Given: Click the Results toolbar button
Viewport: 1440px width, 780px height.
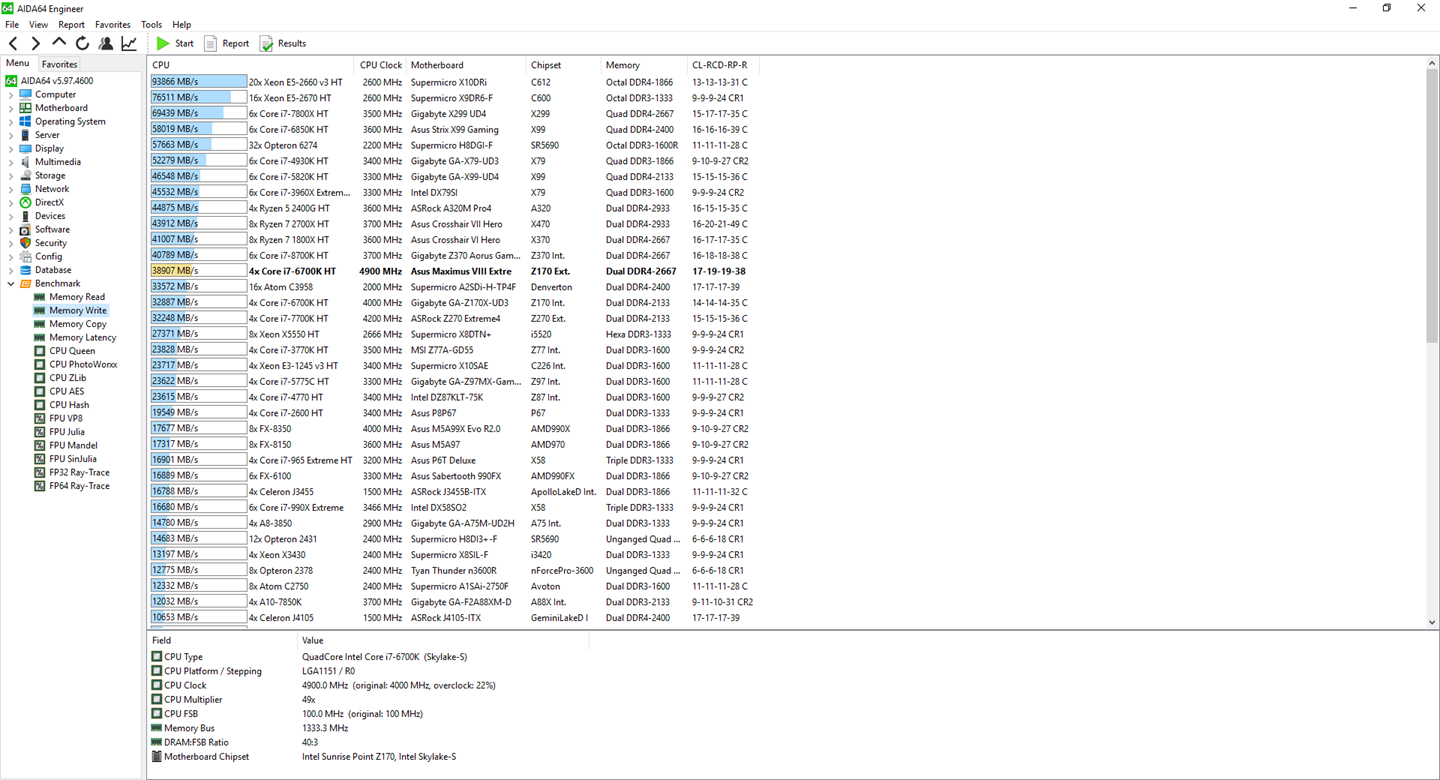Looking at the screenshot, I should 283,43.
